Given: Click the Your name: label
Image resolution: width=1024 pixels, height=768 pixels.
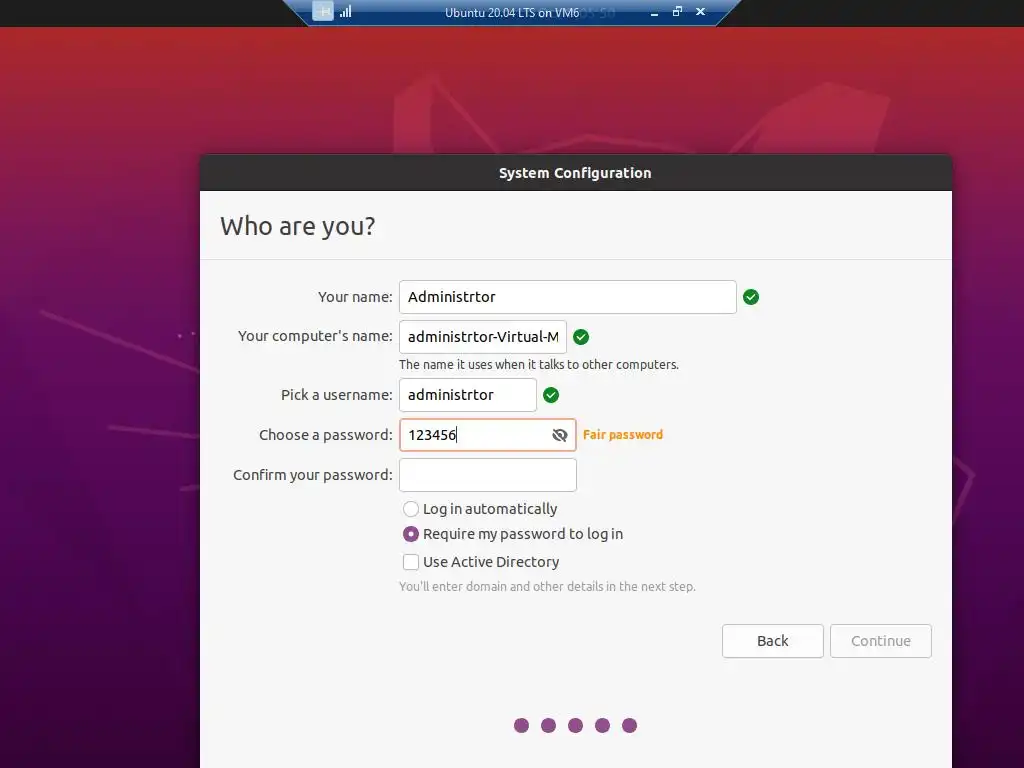Looking at the screenshot, I should coord(355,297).
